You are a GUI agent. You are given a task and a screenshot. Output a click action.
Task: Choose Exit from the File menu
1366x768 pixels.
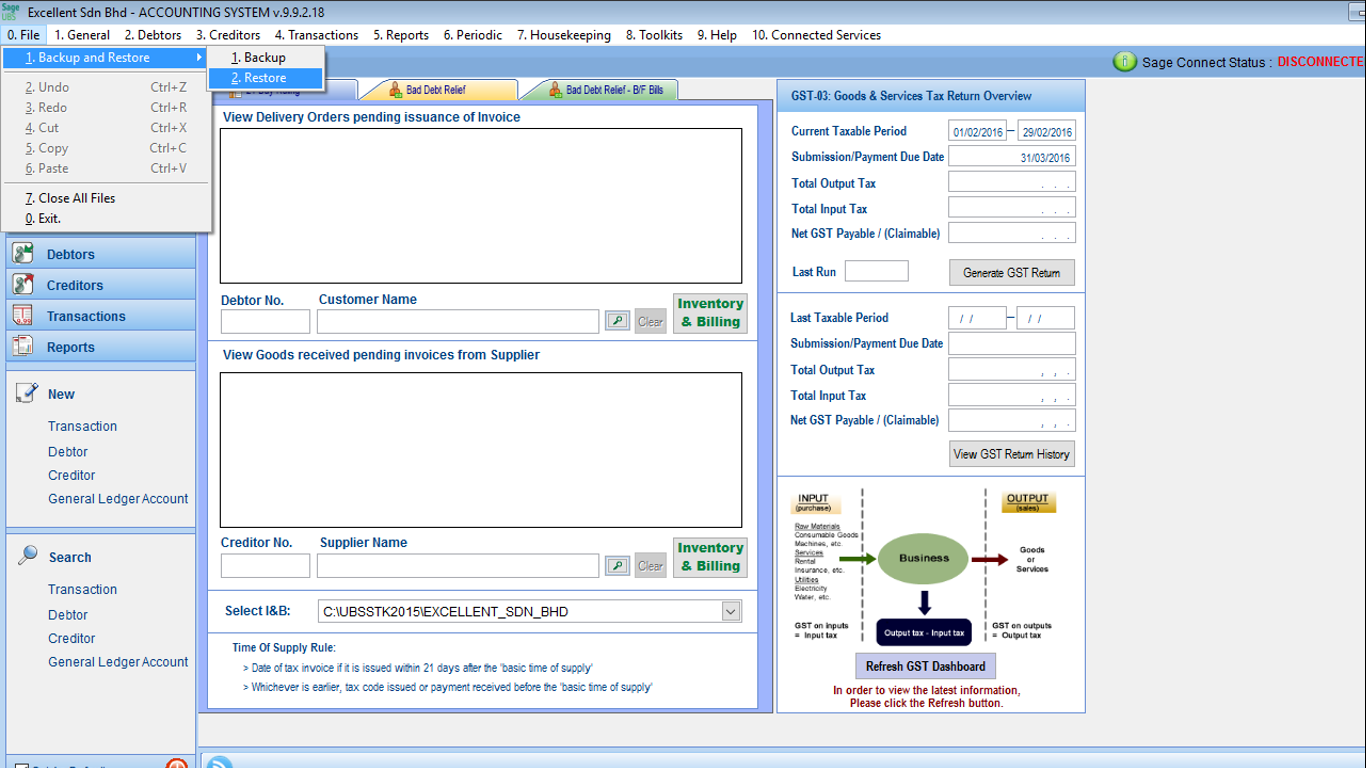click(x=108, y=218)
